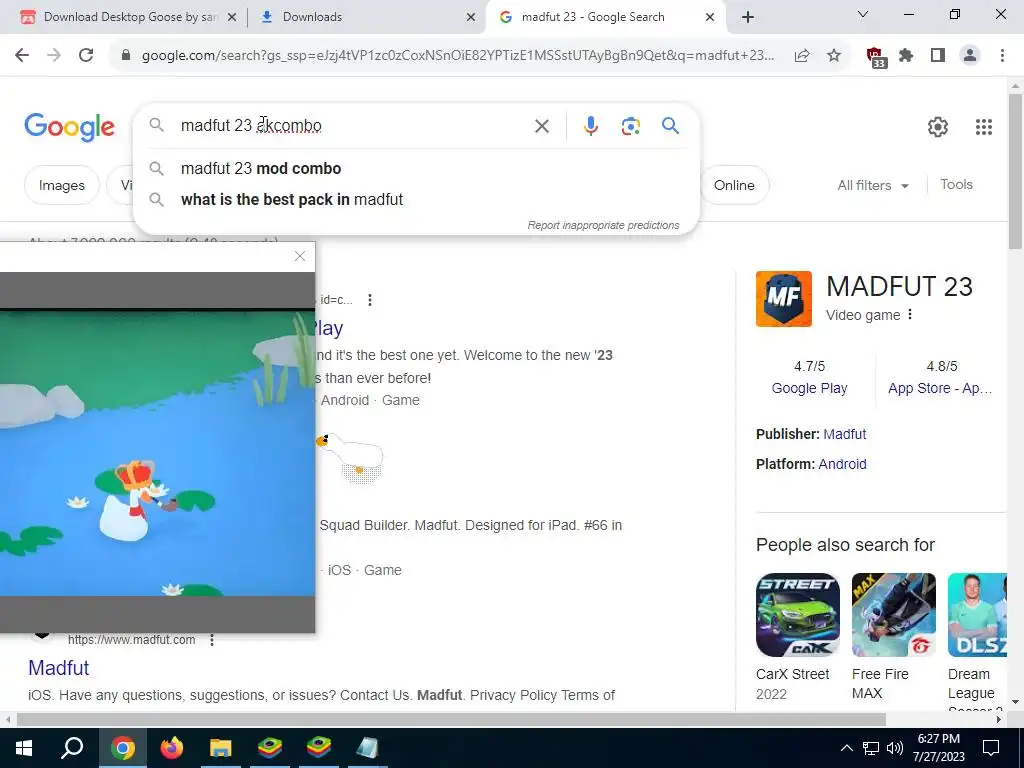Open the Chrome profile avatar

970,56
